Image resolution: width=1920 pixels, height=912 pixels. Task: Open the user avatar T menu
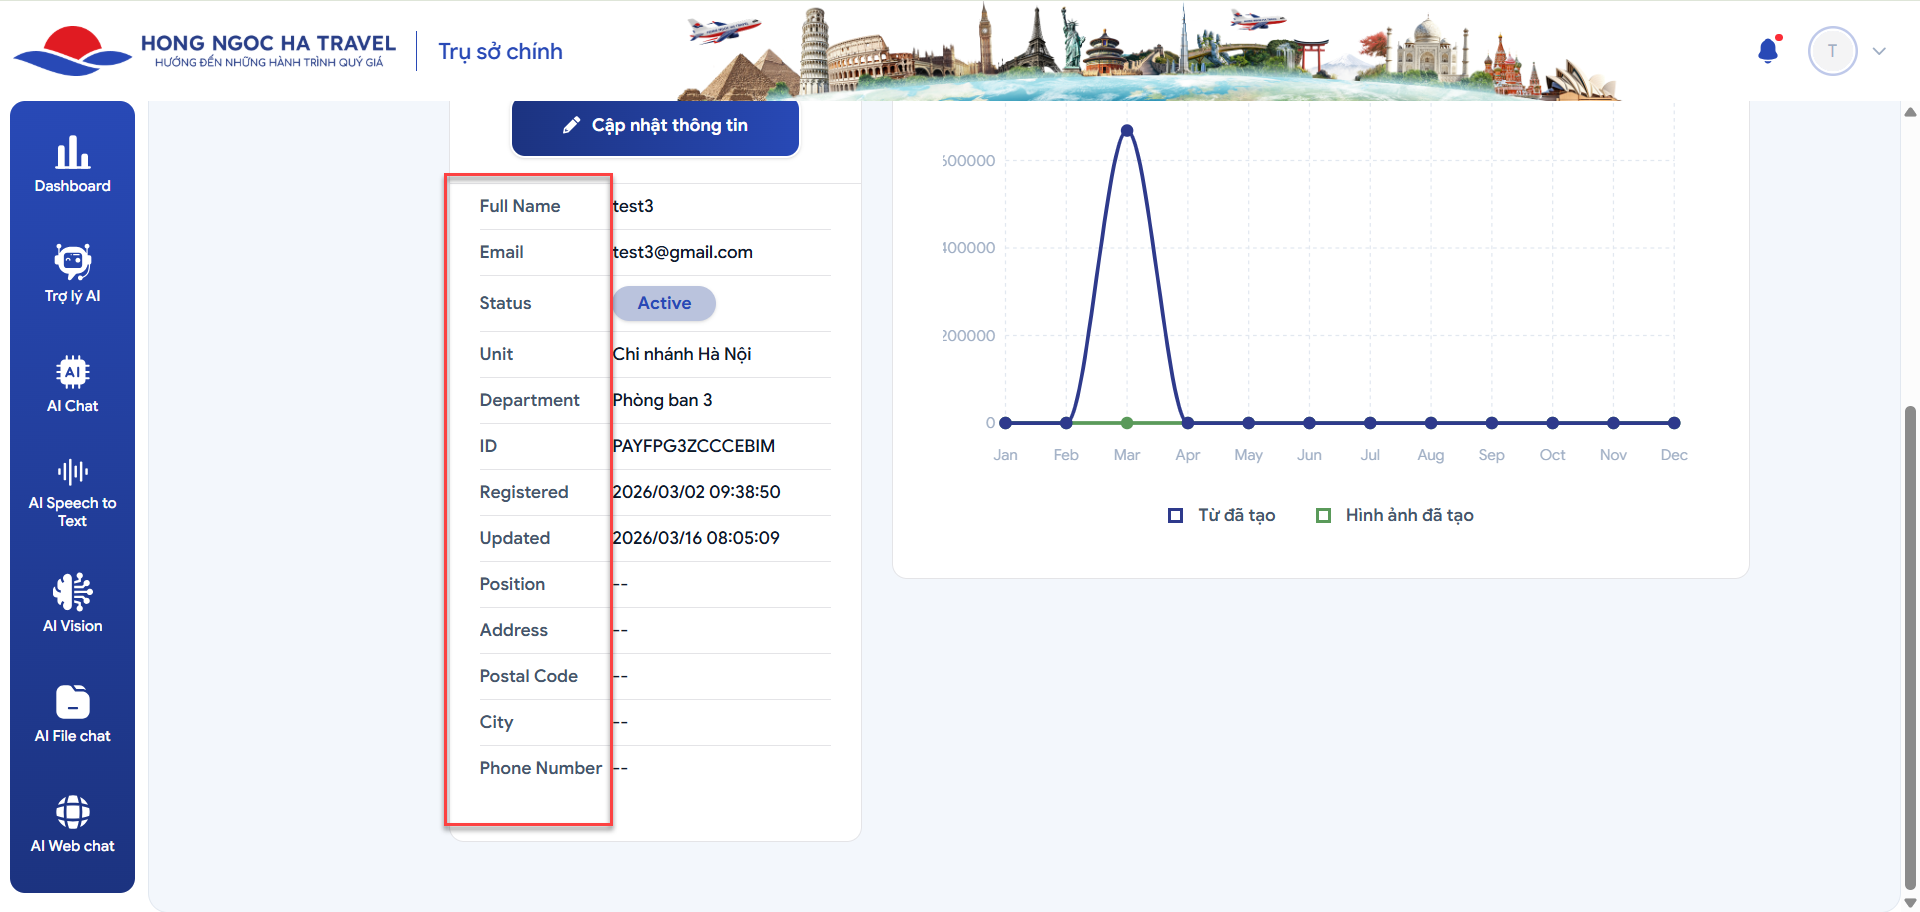click(x=1832, y=51)
